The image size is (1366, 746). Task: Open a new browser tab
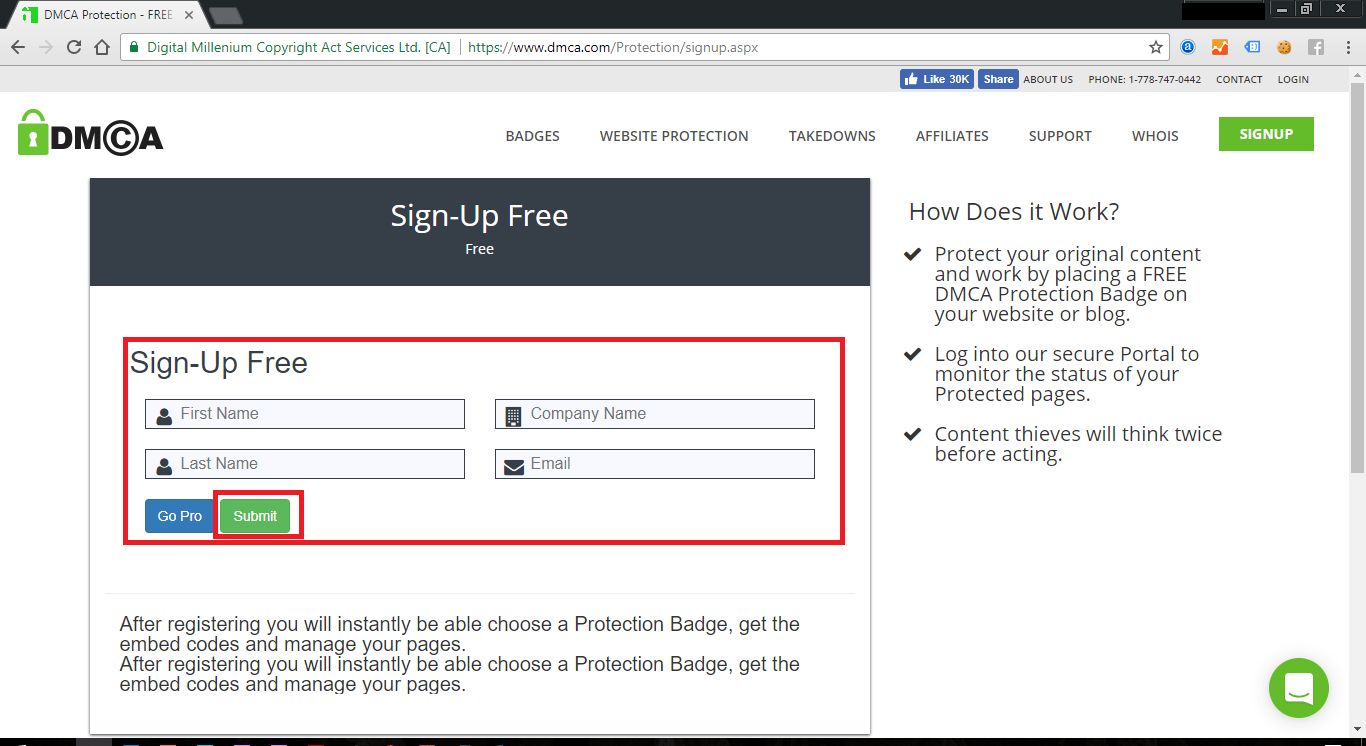(226, 16)
